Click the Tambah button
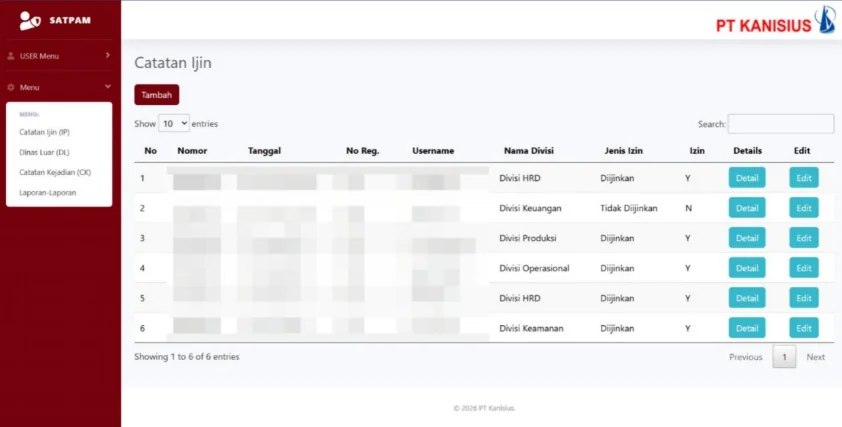842x427 pixels. click(157, 95)
